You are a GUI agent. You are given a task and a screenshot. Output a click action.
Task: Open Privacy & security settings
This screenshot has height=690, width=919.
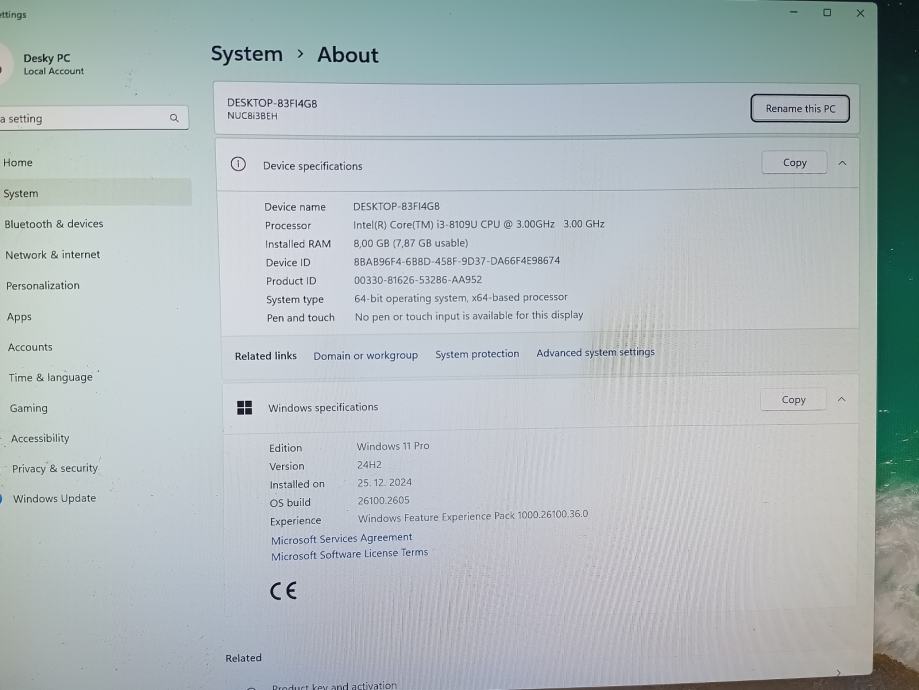(55, 468)
